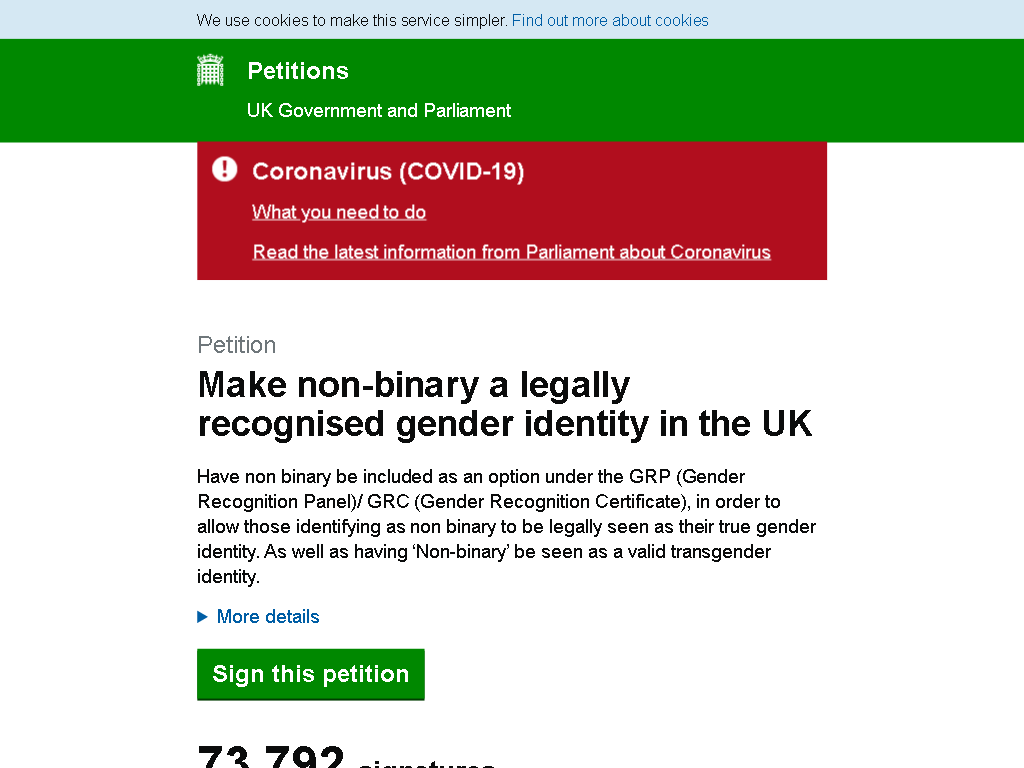Image resolution: width=1024 pixels, height=768 pixels.
Task: Click the petition description paragraph about GRP
Action: [x=507, y=526]
